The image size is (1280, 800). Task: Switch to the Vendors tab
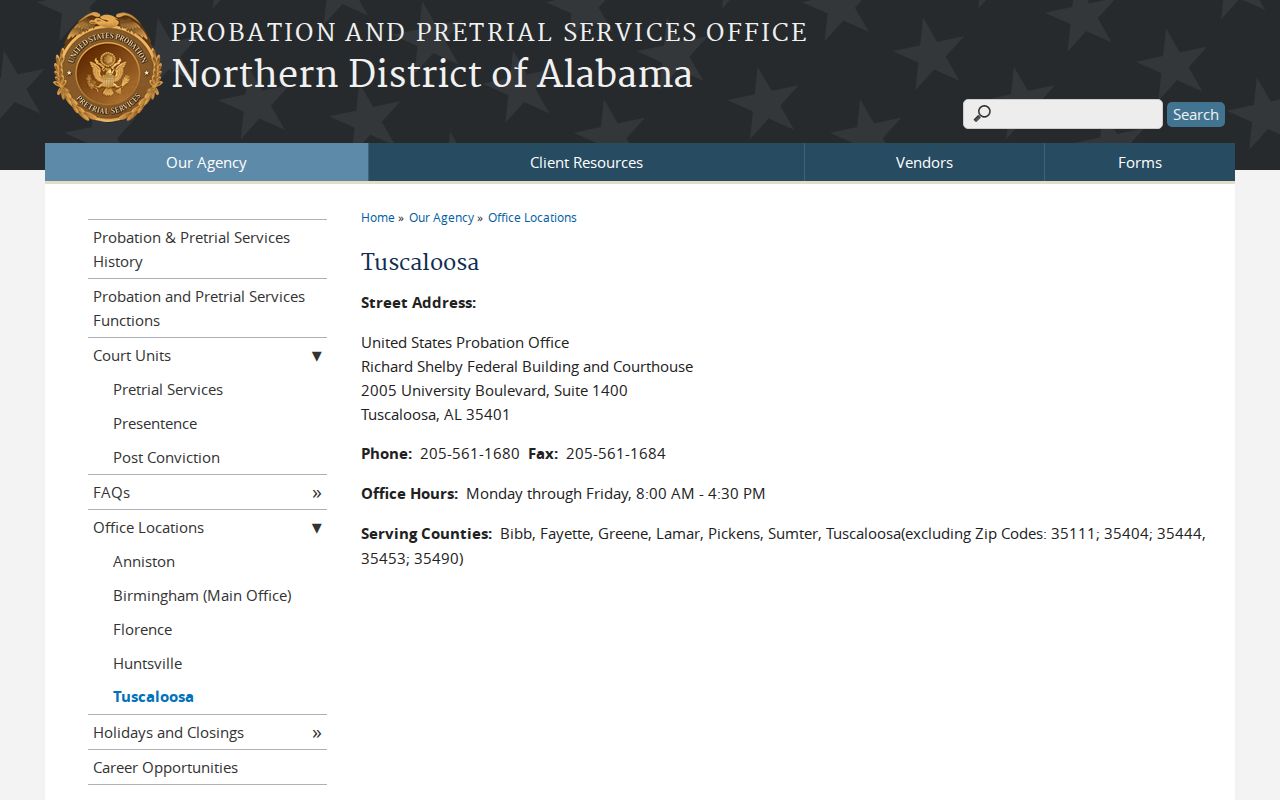[x=924, y=162]
